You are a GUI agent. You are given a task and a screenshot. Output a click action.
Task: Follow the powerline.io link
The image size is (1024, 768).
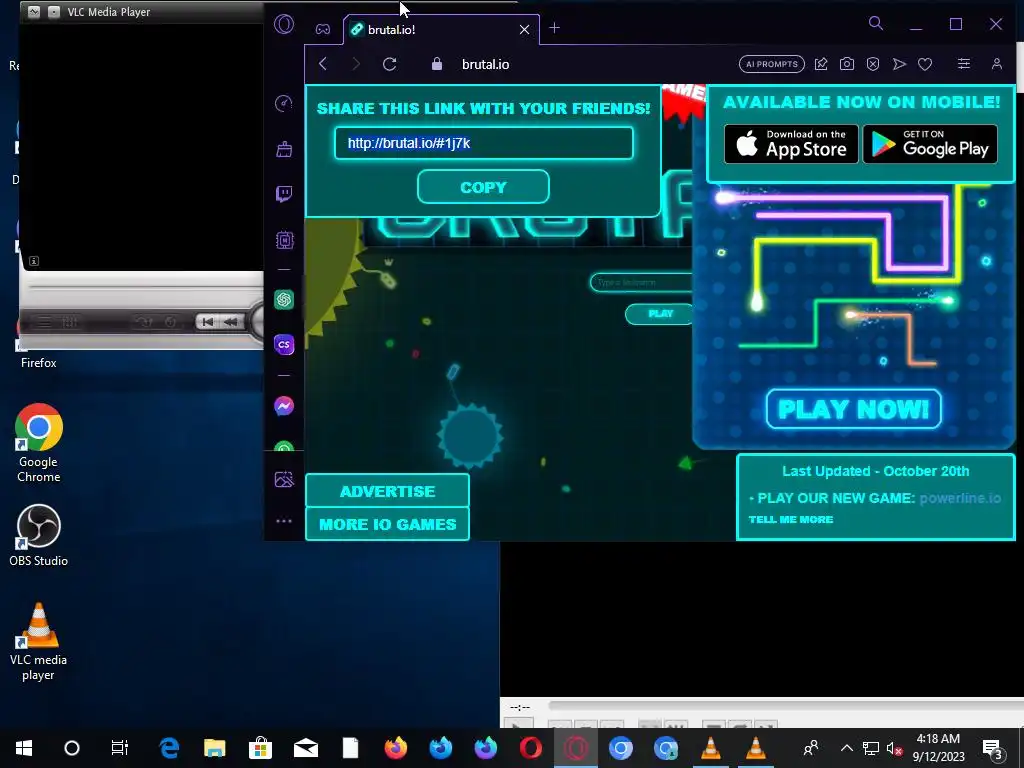click(x=959, y=498)
